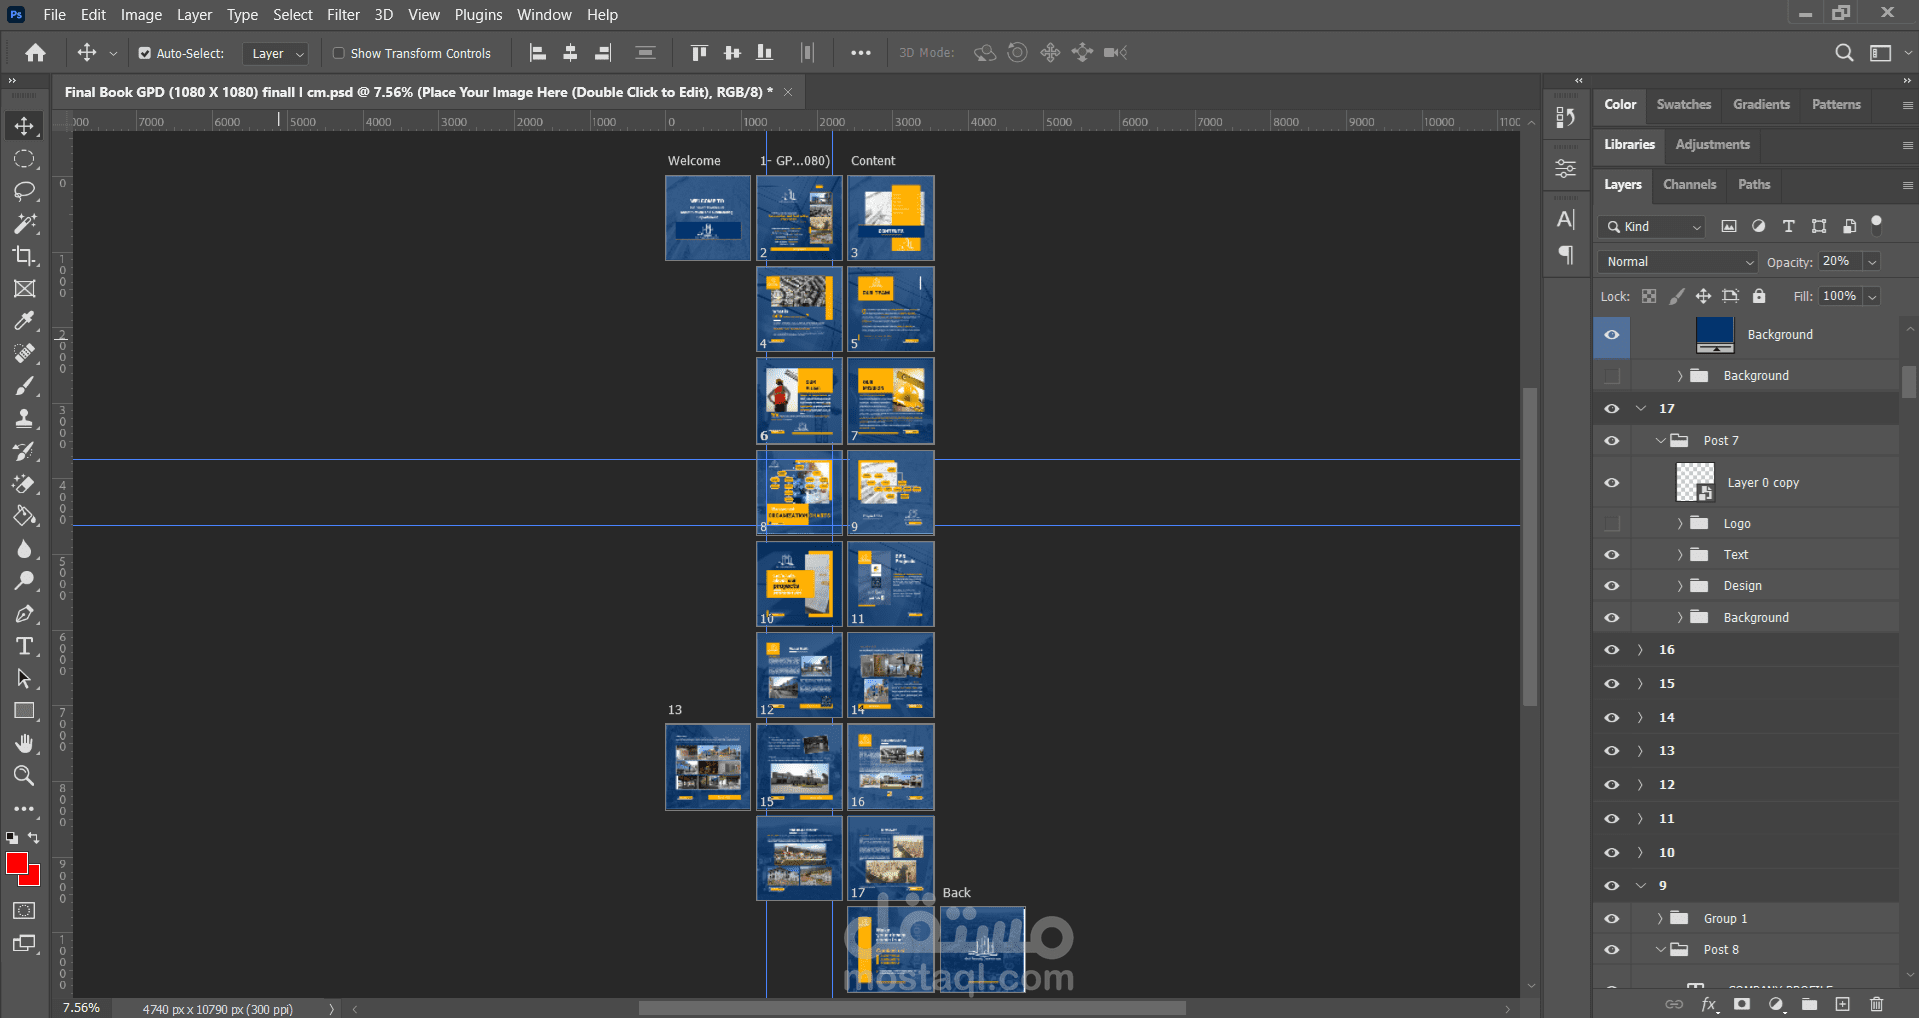Switch to the Adjustments tab

click(1712, 145)
